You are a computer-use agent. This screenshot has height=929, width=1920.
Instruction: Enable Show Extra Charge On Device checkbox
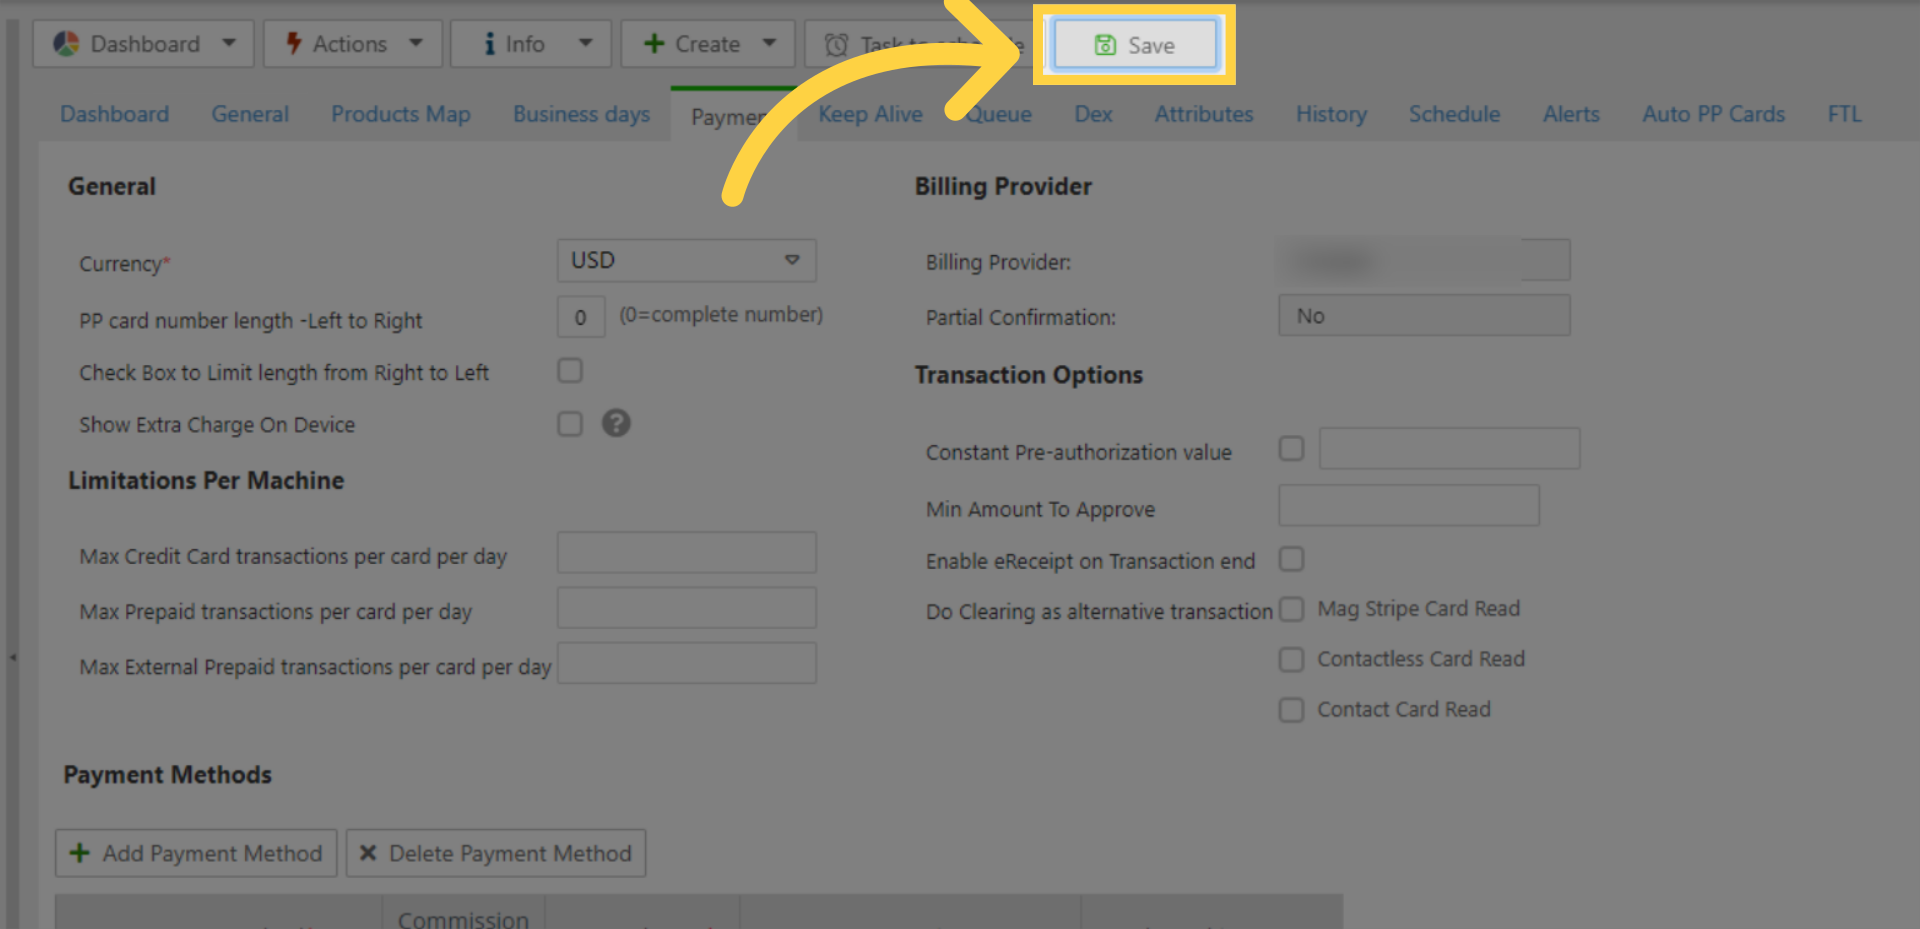(570, 424)
